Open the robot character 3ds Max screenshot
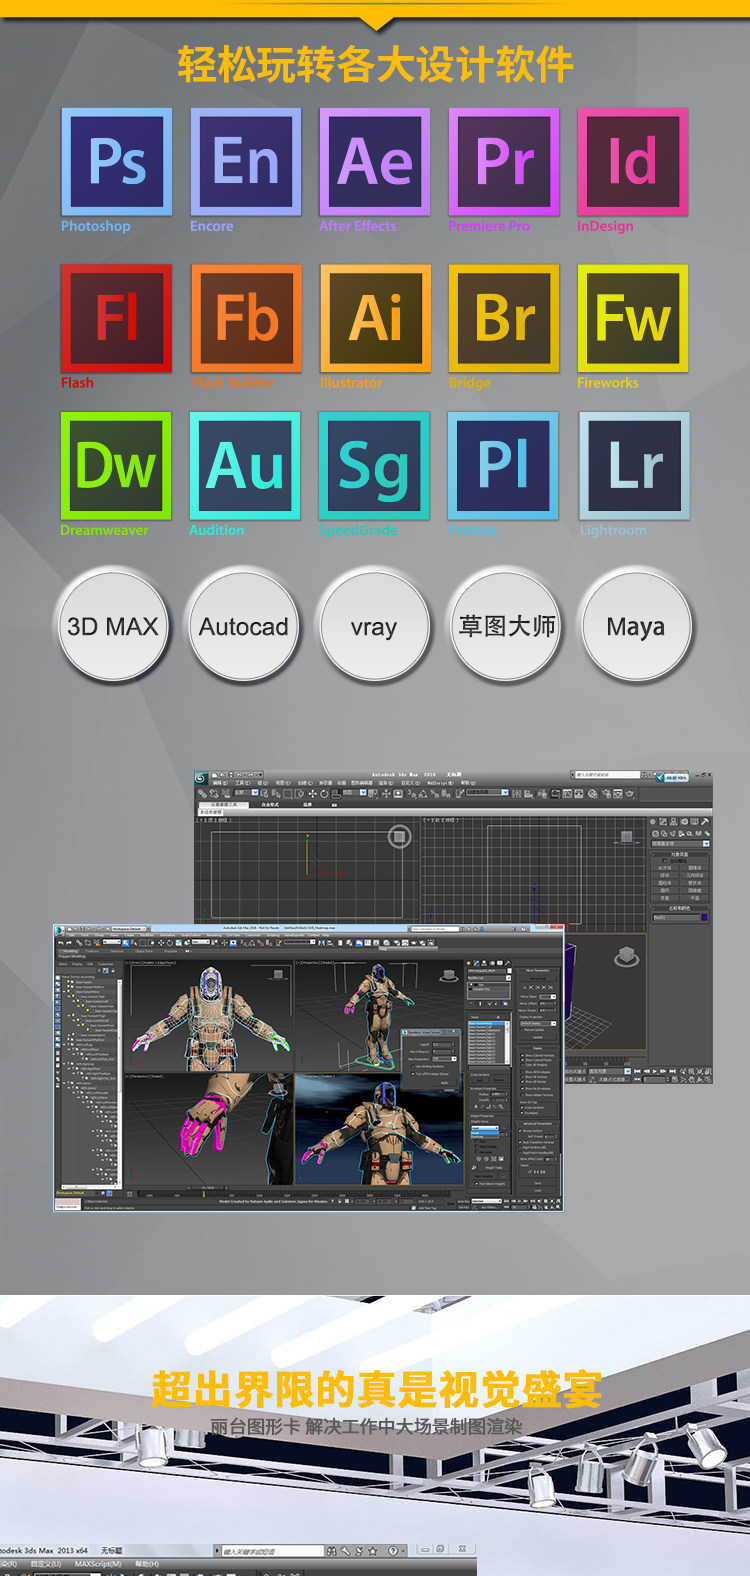The width and height of the screenshot is (750, 1576). coord(308,1068)
